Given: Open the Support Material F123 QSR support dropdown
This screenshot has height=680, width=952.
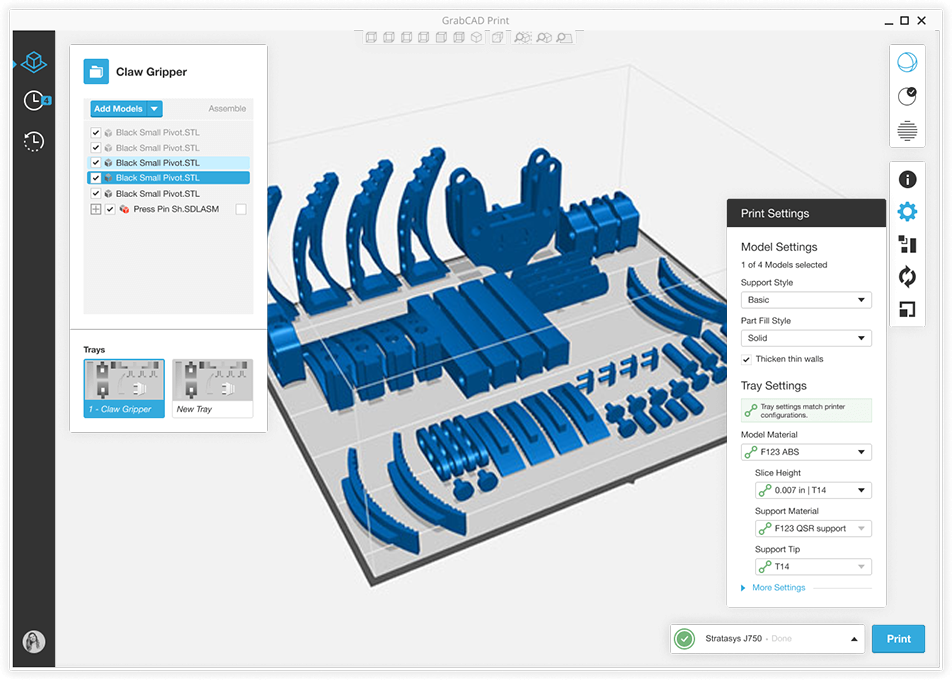Looking at the screenshot, I should tap(813, 528).
